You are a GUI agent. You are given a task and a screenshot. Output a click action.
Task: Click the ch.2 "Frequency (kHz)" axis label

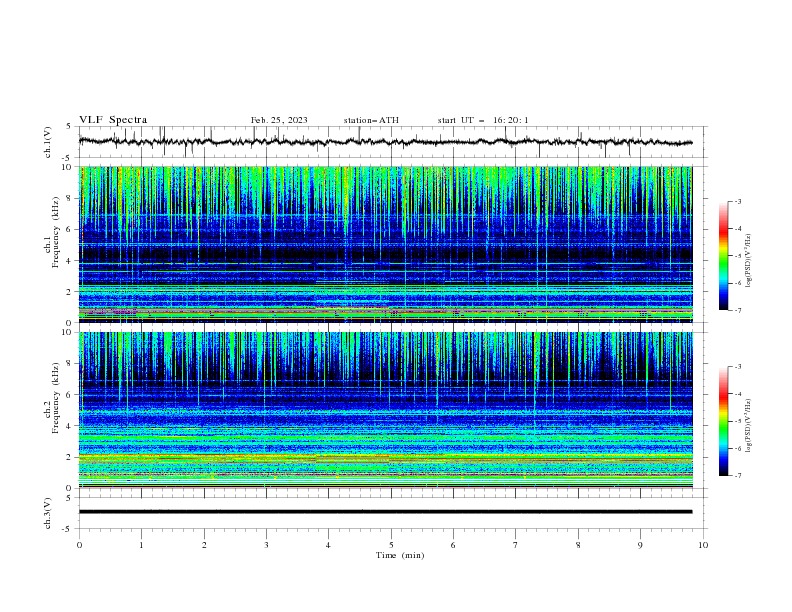(56, 398)
